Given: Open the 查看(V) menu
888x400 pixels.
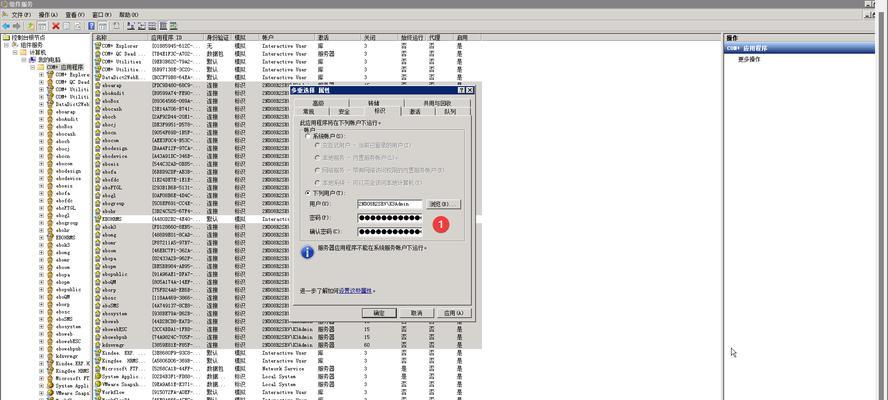Looking at the screenshot, I should tap(75, 14).
